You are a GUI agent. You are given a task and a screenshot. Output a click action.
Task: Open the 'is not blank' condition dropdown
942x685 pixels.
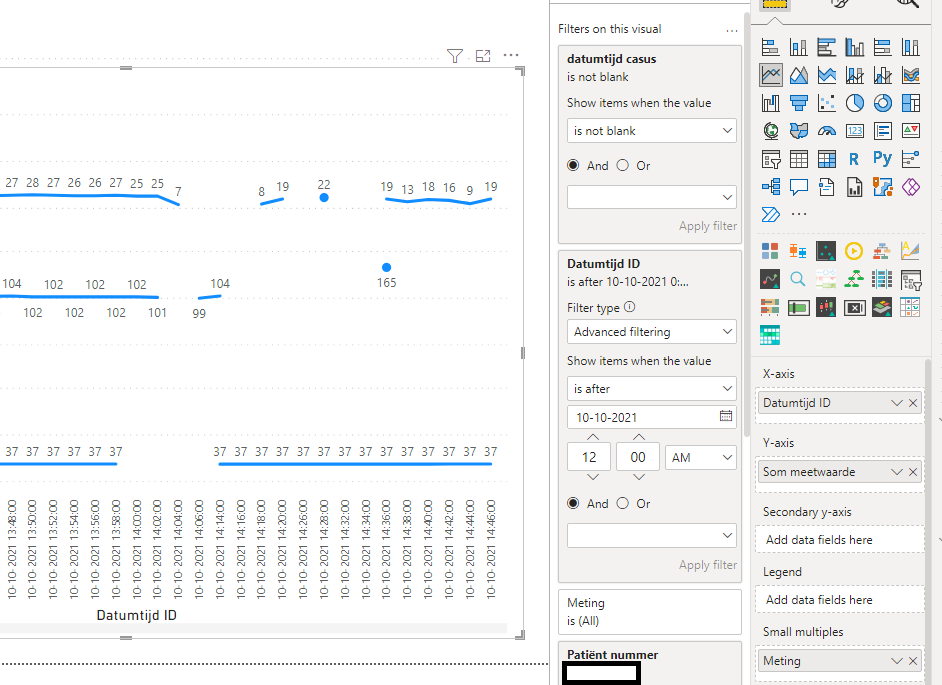pyautogui.click(x=652, y=130)
